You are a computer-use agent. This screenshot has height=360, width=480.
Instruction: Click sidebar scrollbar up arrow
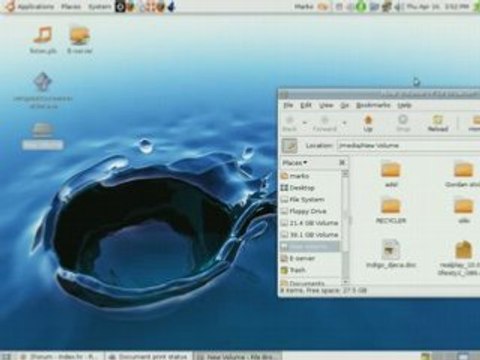[x=345, y=173]
